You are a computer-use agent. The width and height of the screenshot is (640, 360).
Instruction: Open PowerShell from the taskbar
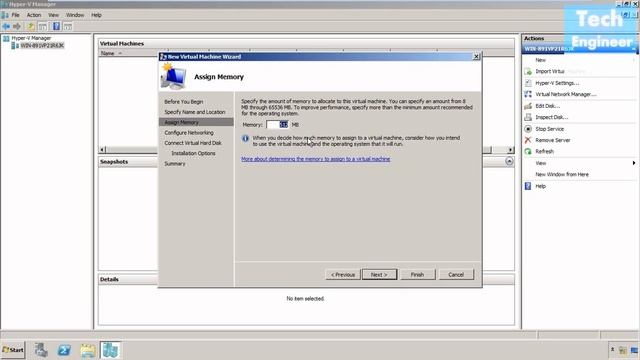tap(64, 350)
